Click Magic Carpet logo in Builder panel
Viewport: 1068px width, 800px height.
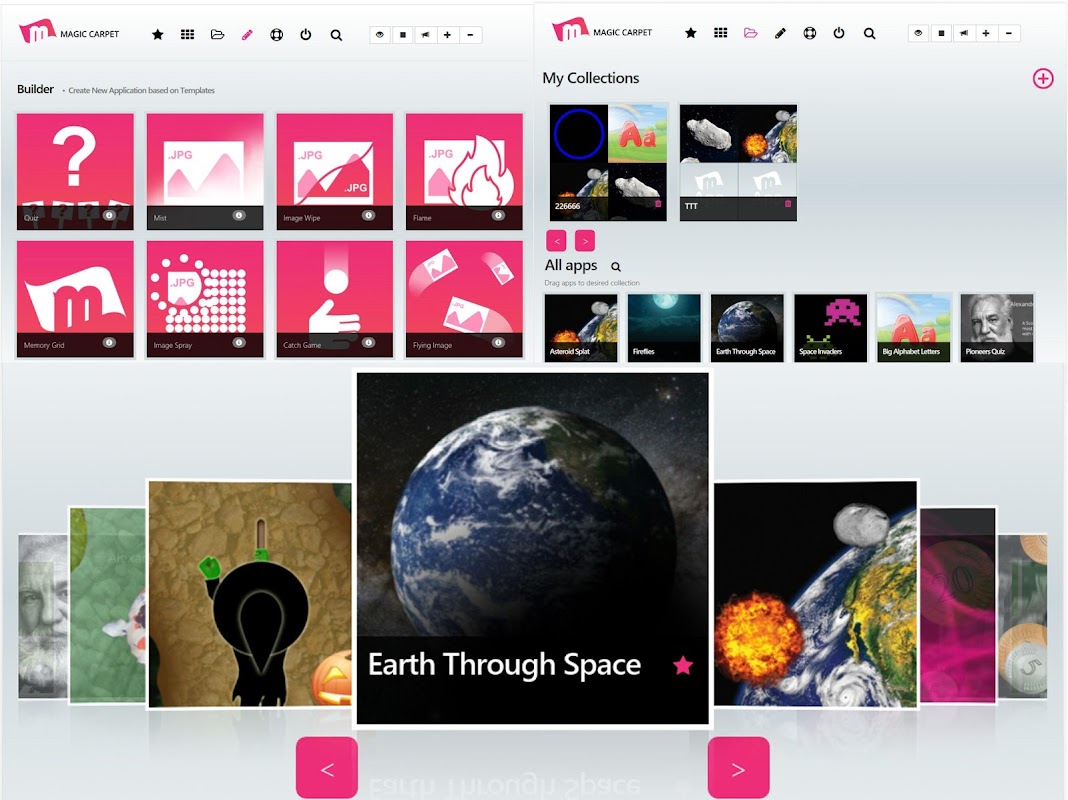pyautogui.click(x=69, y=32)
